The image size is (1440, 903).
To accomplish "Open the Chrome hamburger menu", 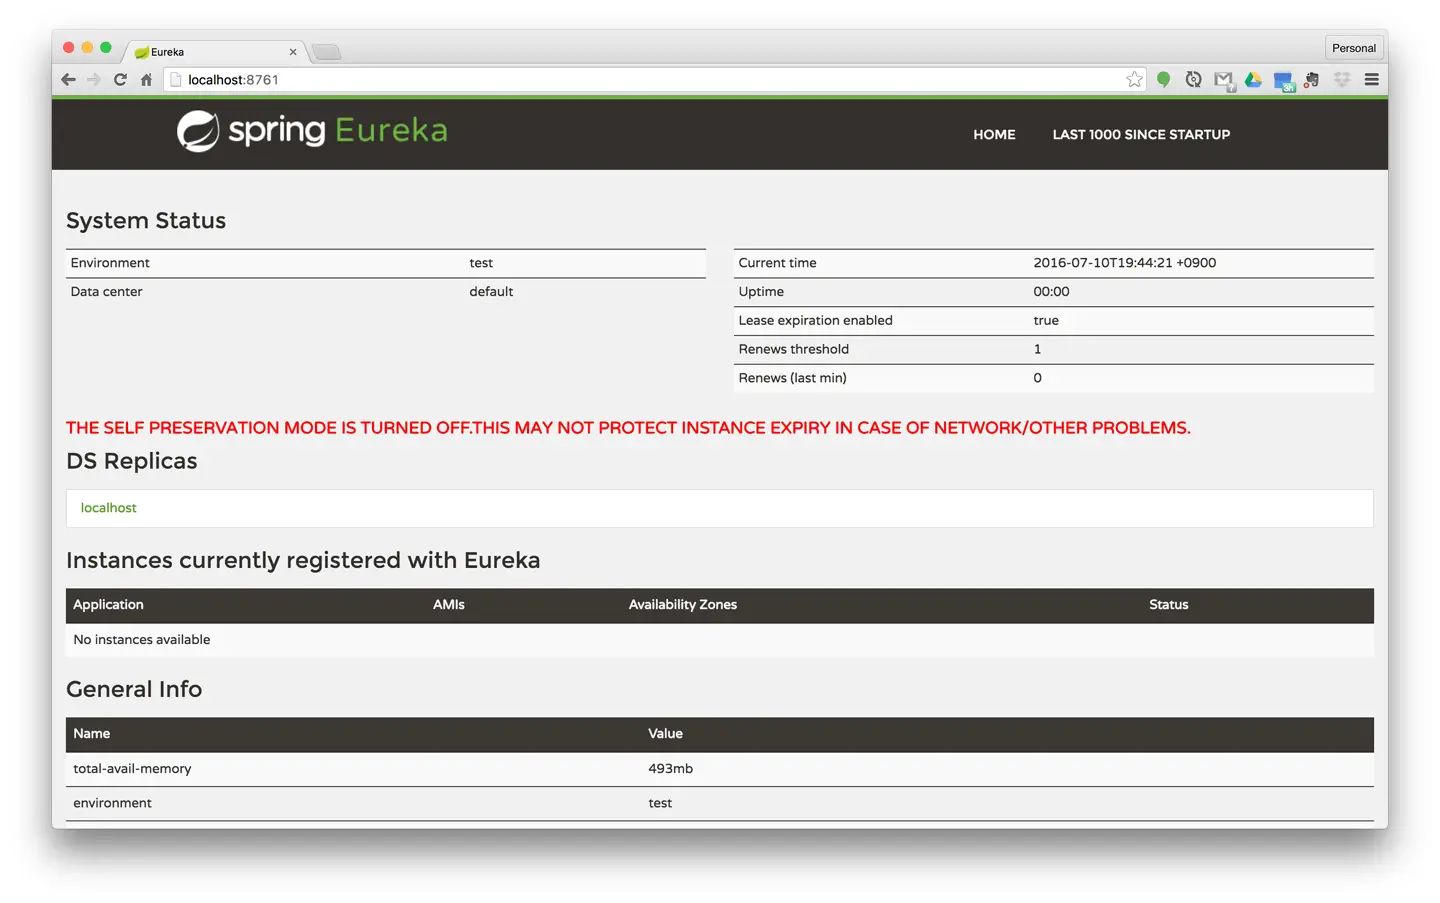I will tap(1372, 80).
